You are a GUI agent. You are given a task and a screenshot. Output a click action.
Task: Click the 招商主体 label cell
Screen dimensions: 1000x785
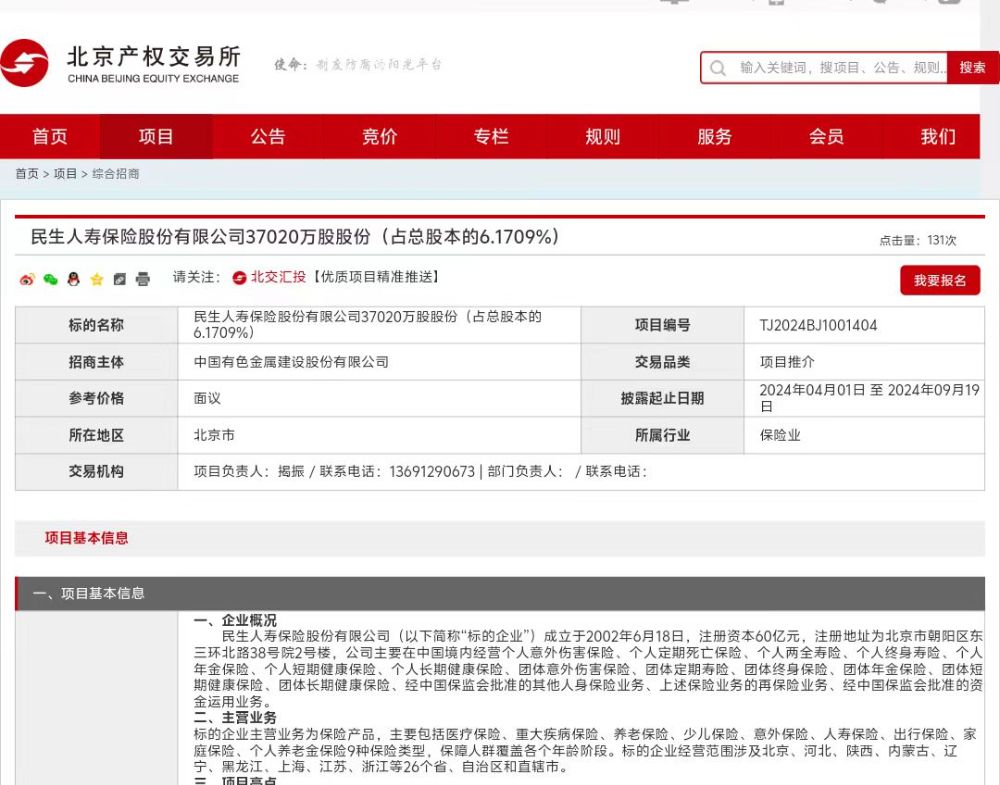point(96,362)
